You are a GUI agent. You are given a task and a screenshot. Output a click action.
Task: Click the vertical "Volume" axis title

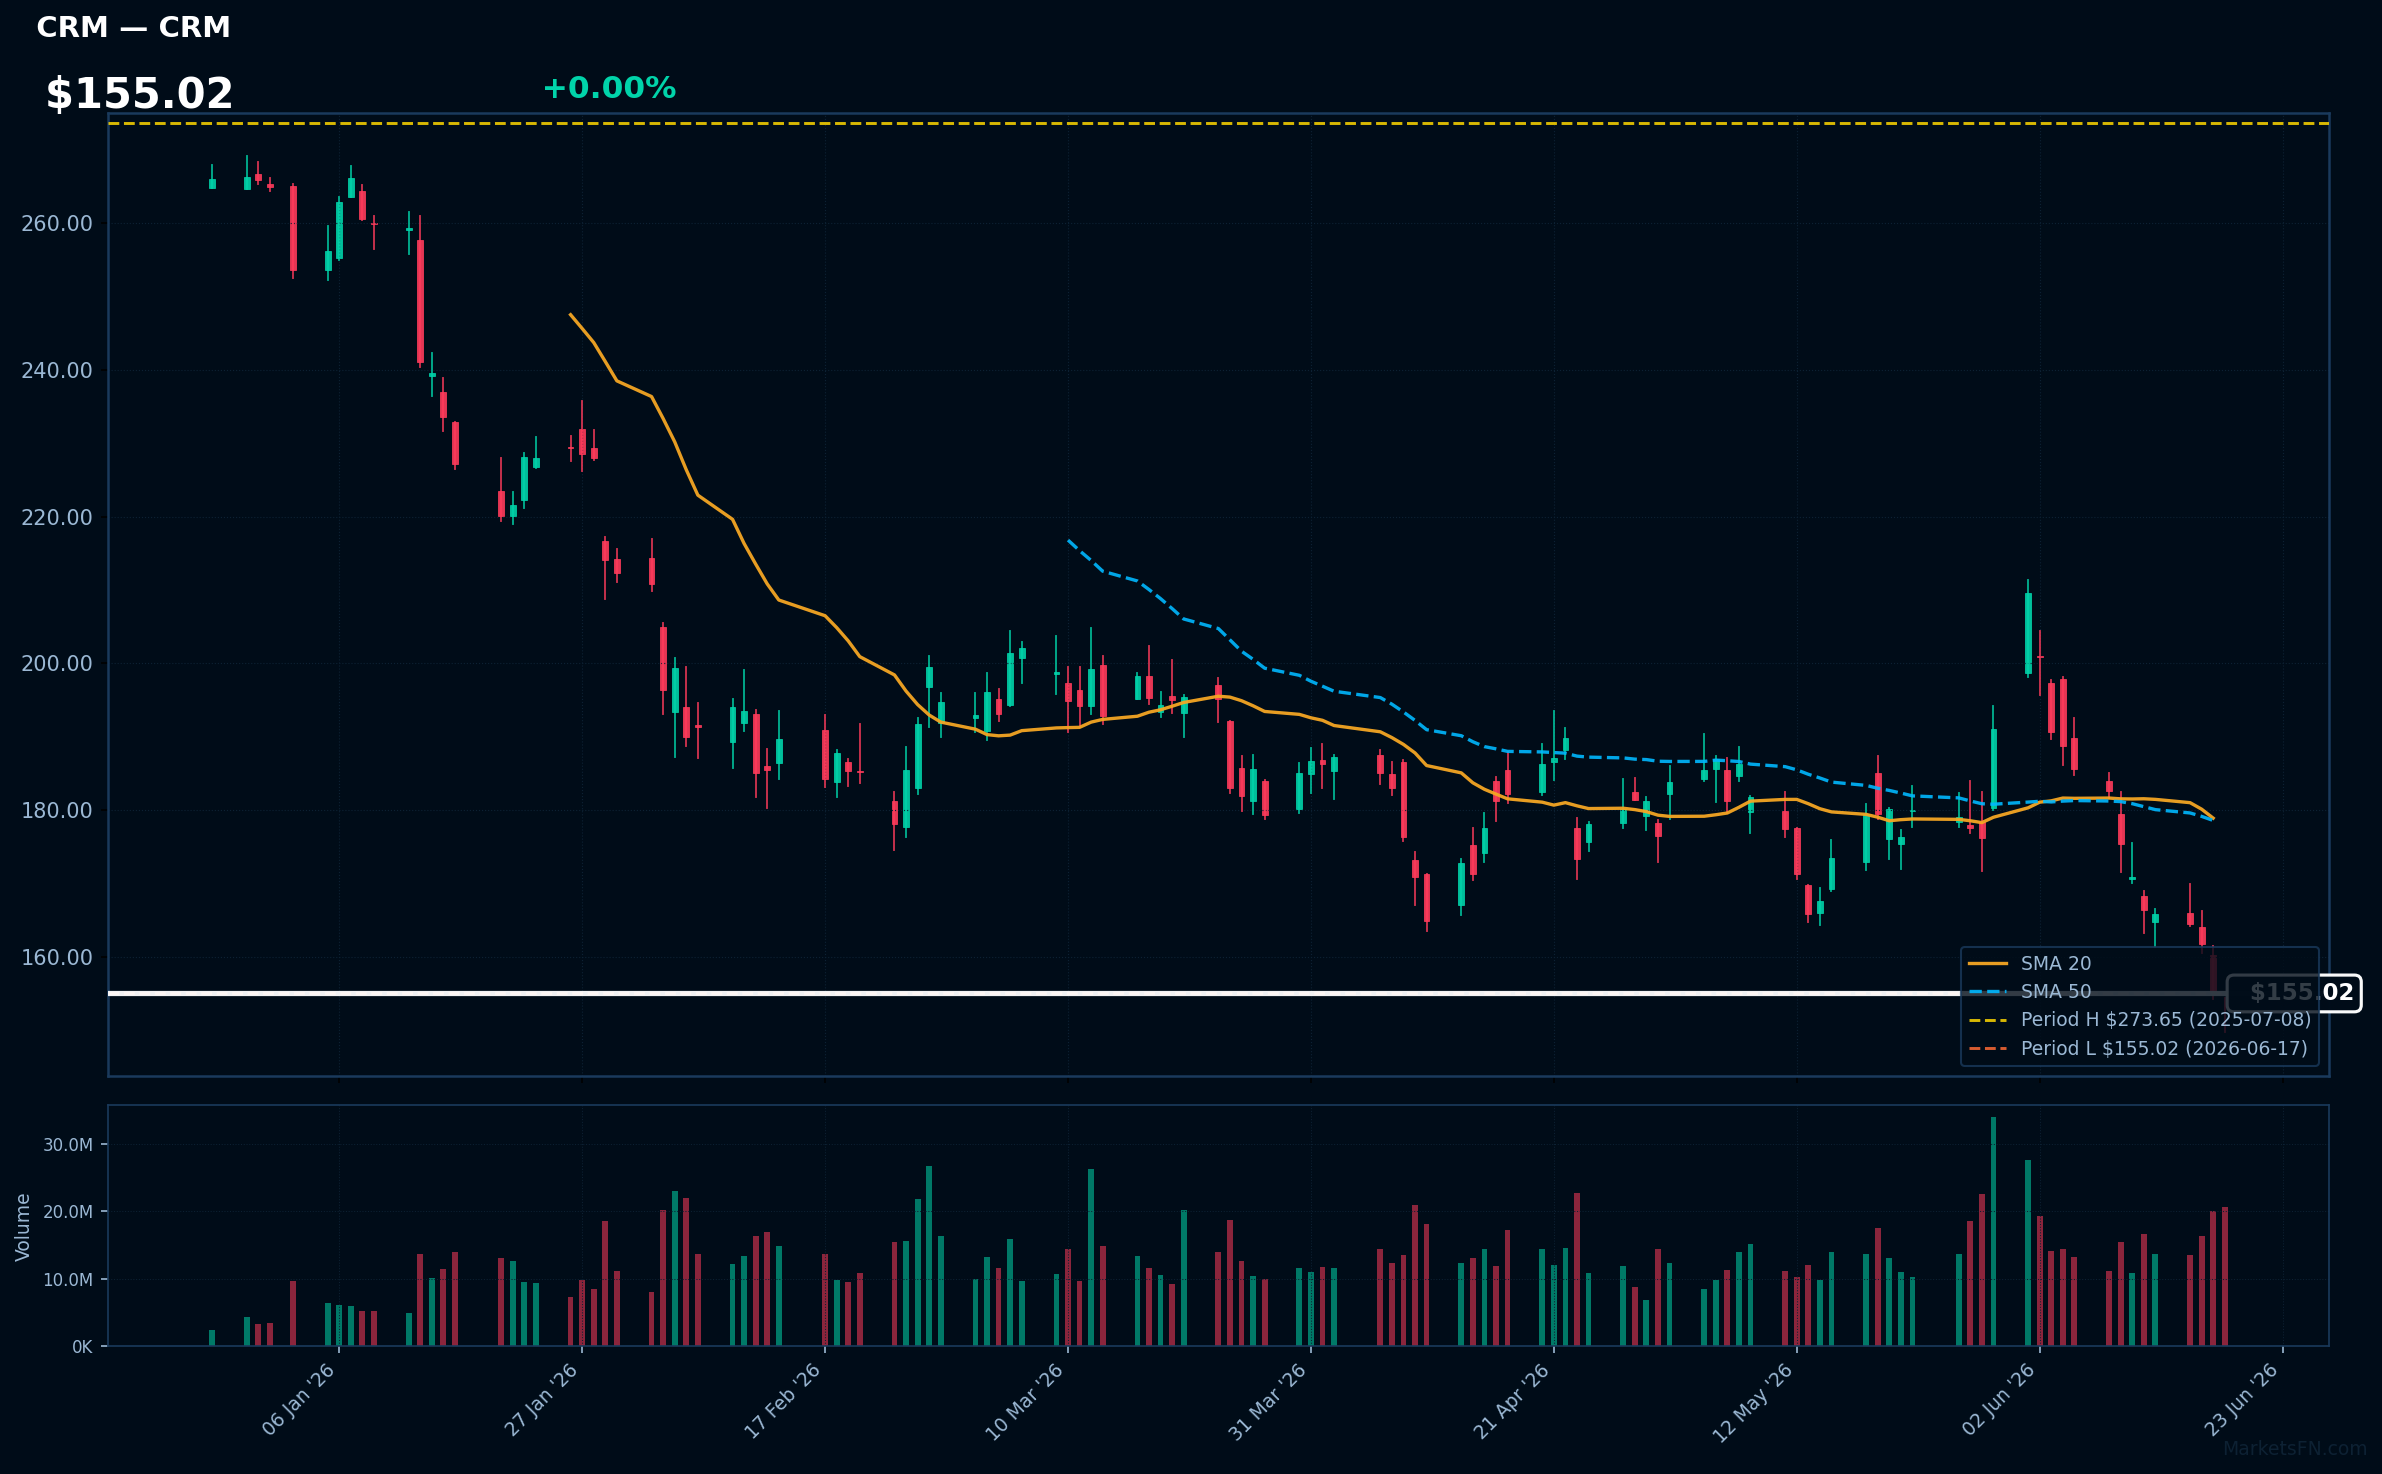click(23, 1227)
